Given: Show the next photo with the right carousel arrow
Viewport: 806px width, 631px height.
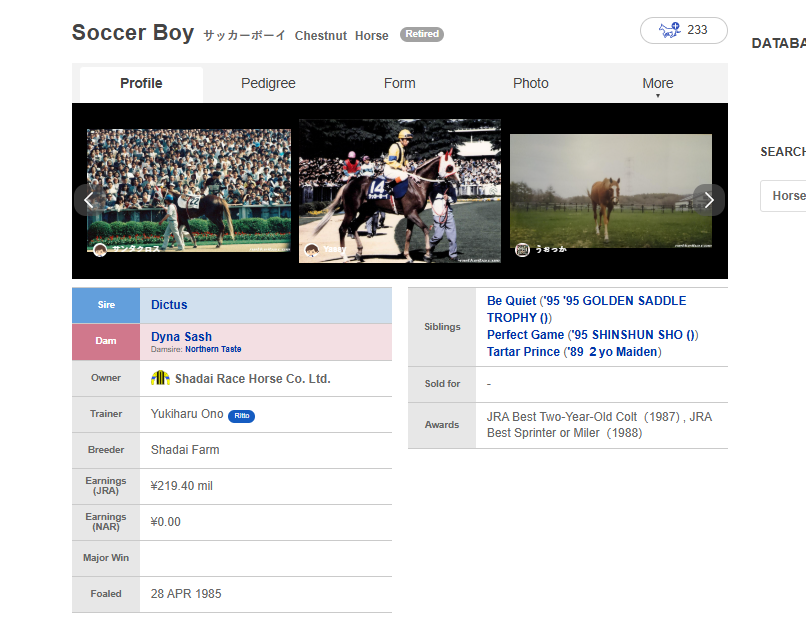Looking at the screenshot, I should 709,200.
